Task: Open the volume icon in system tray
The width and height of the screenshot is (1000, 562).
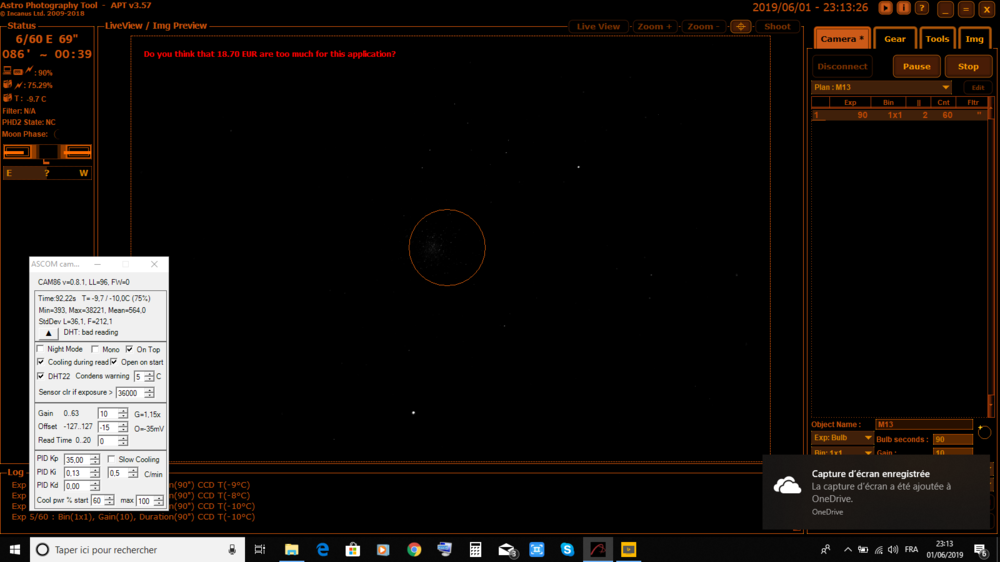Action: [x=893, y=549]
